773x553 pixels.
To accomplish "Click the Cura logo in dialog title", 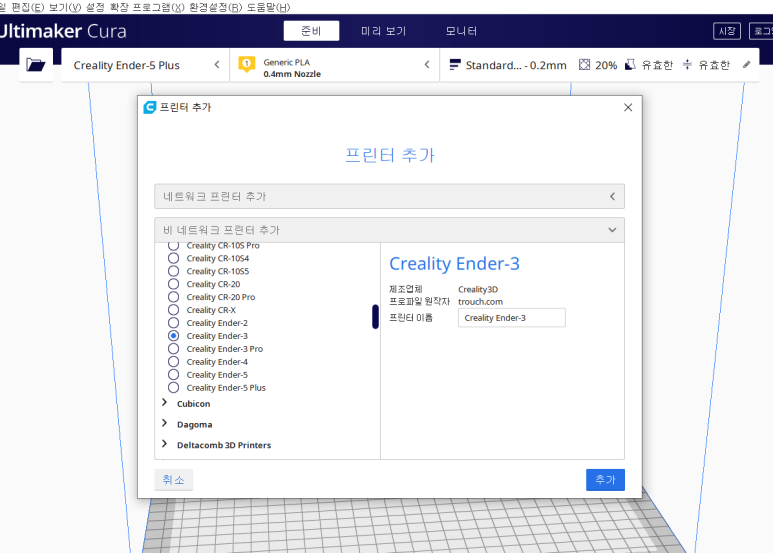I will click(x=149, y=107).
